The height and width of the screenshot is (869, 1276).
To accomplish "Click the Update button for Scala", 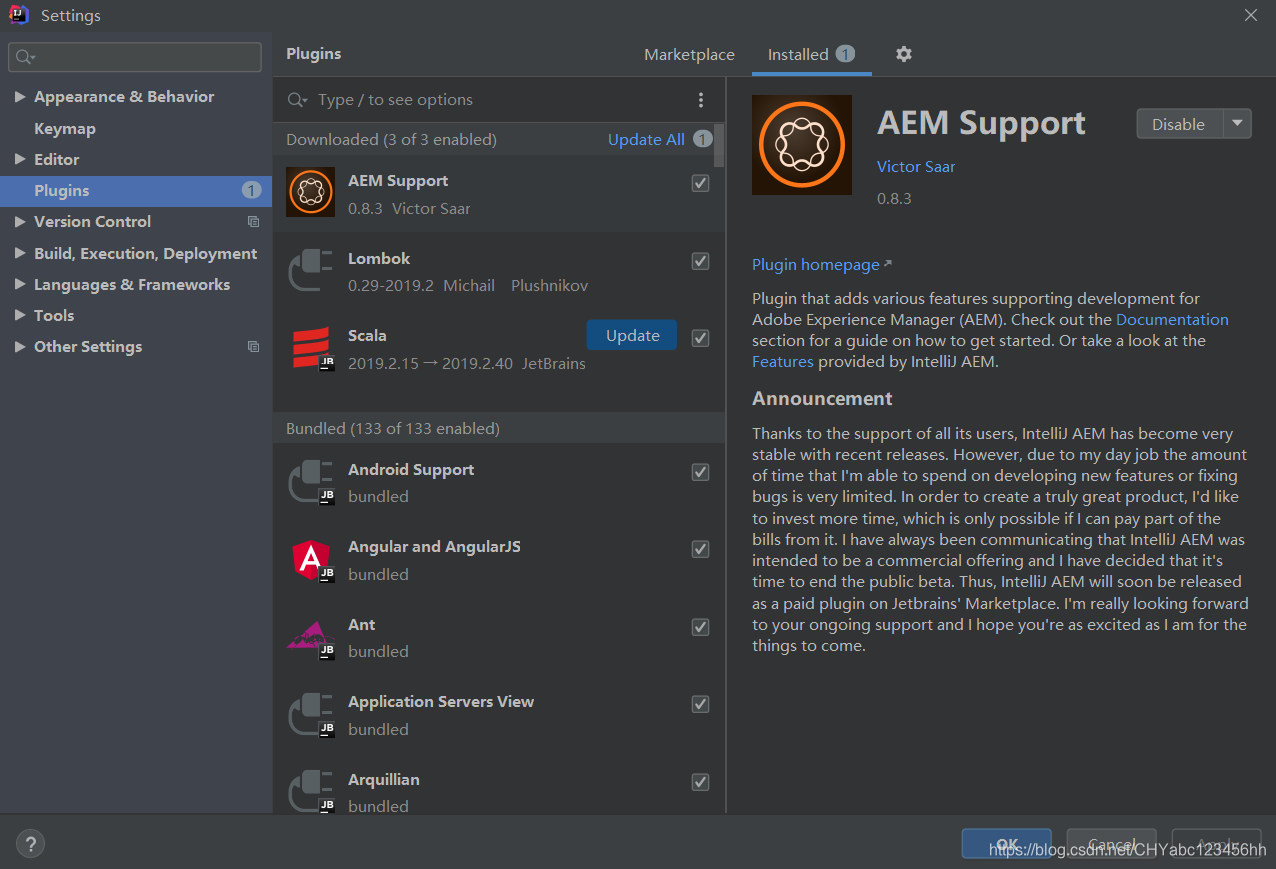I will click(632, 336).
